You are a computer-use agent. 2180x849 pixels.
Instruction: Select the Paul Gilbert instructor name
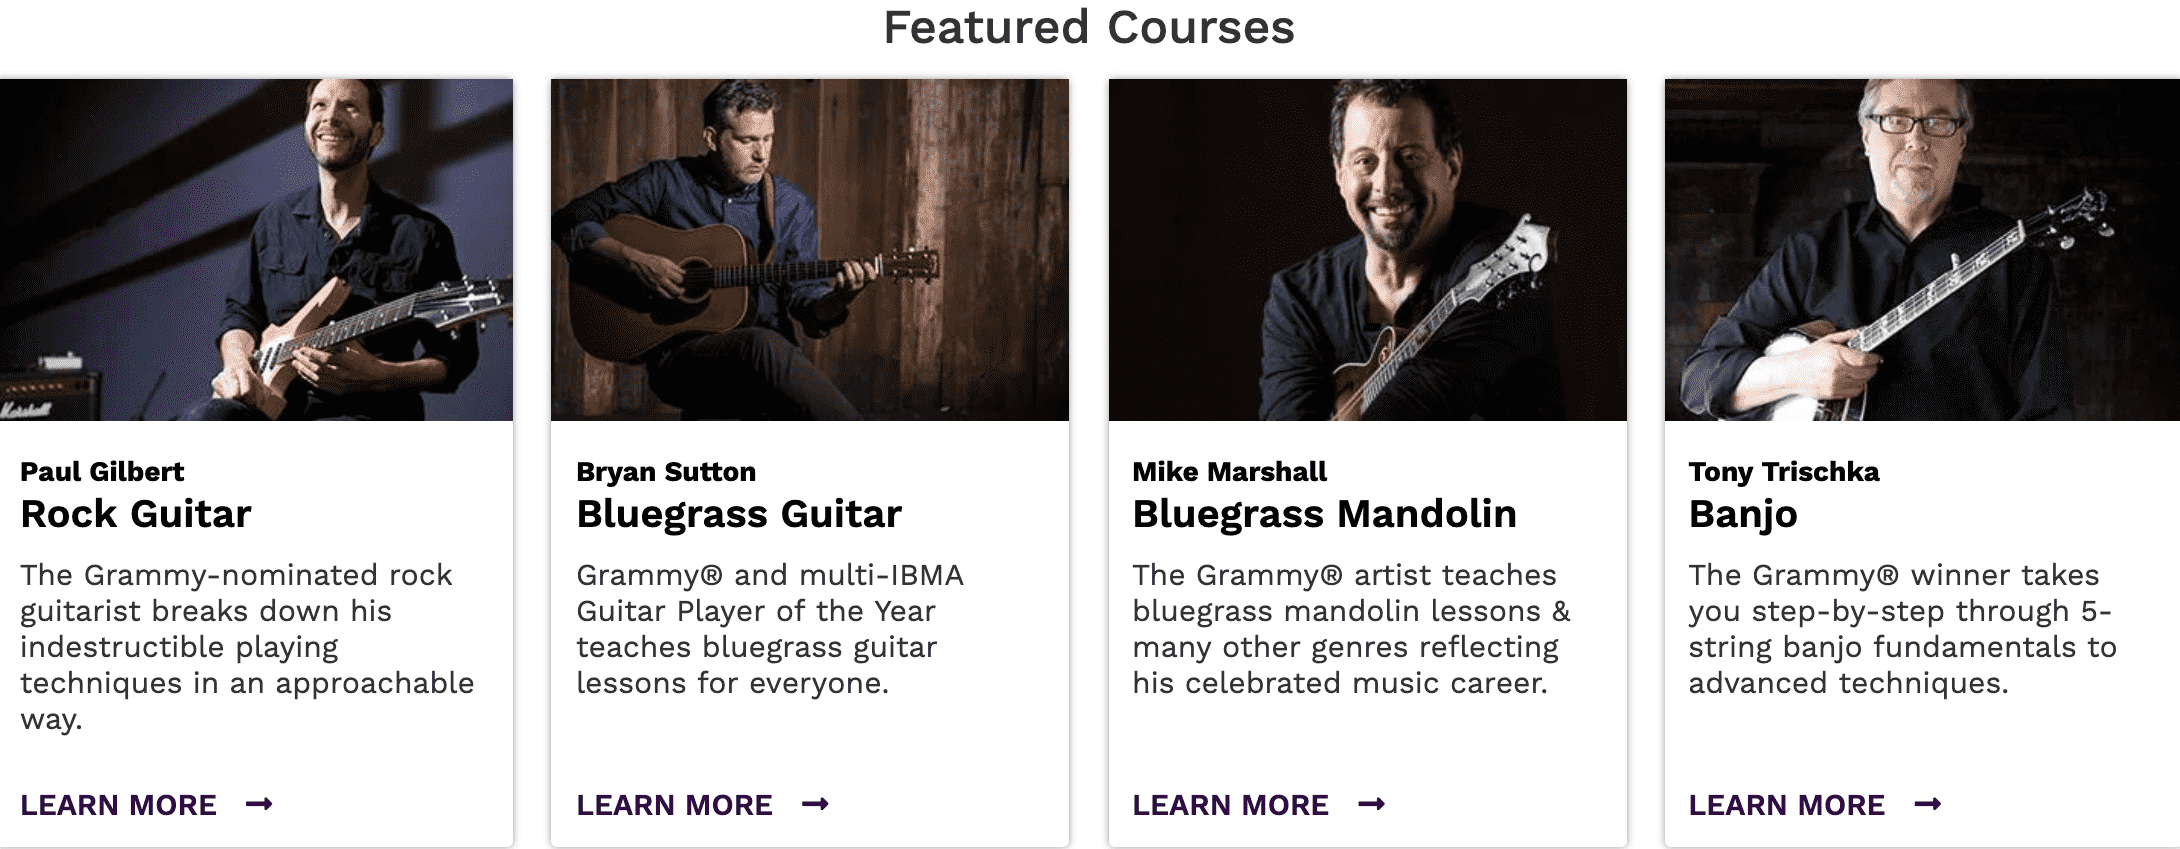click(x=102, y=471)
